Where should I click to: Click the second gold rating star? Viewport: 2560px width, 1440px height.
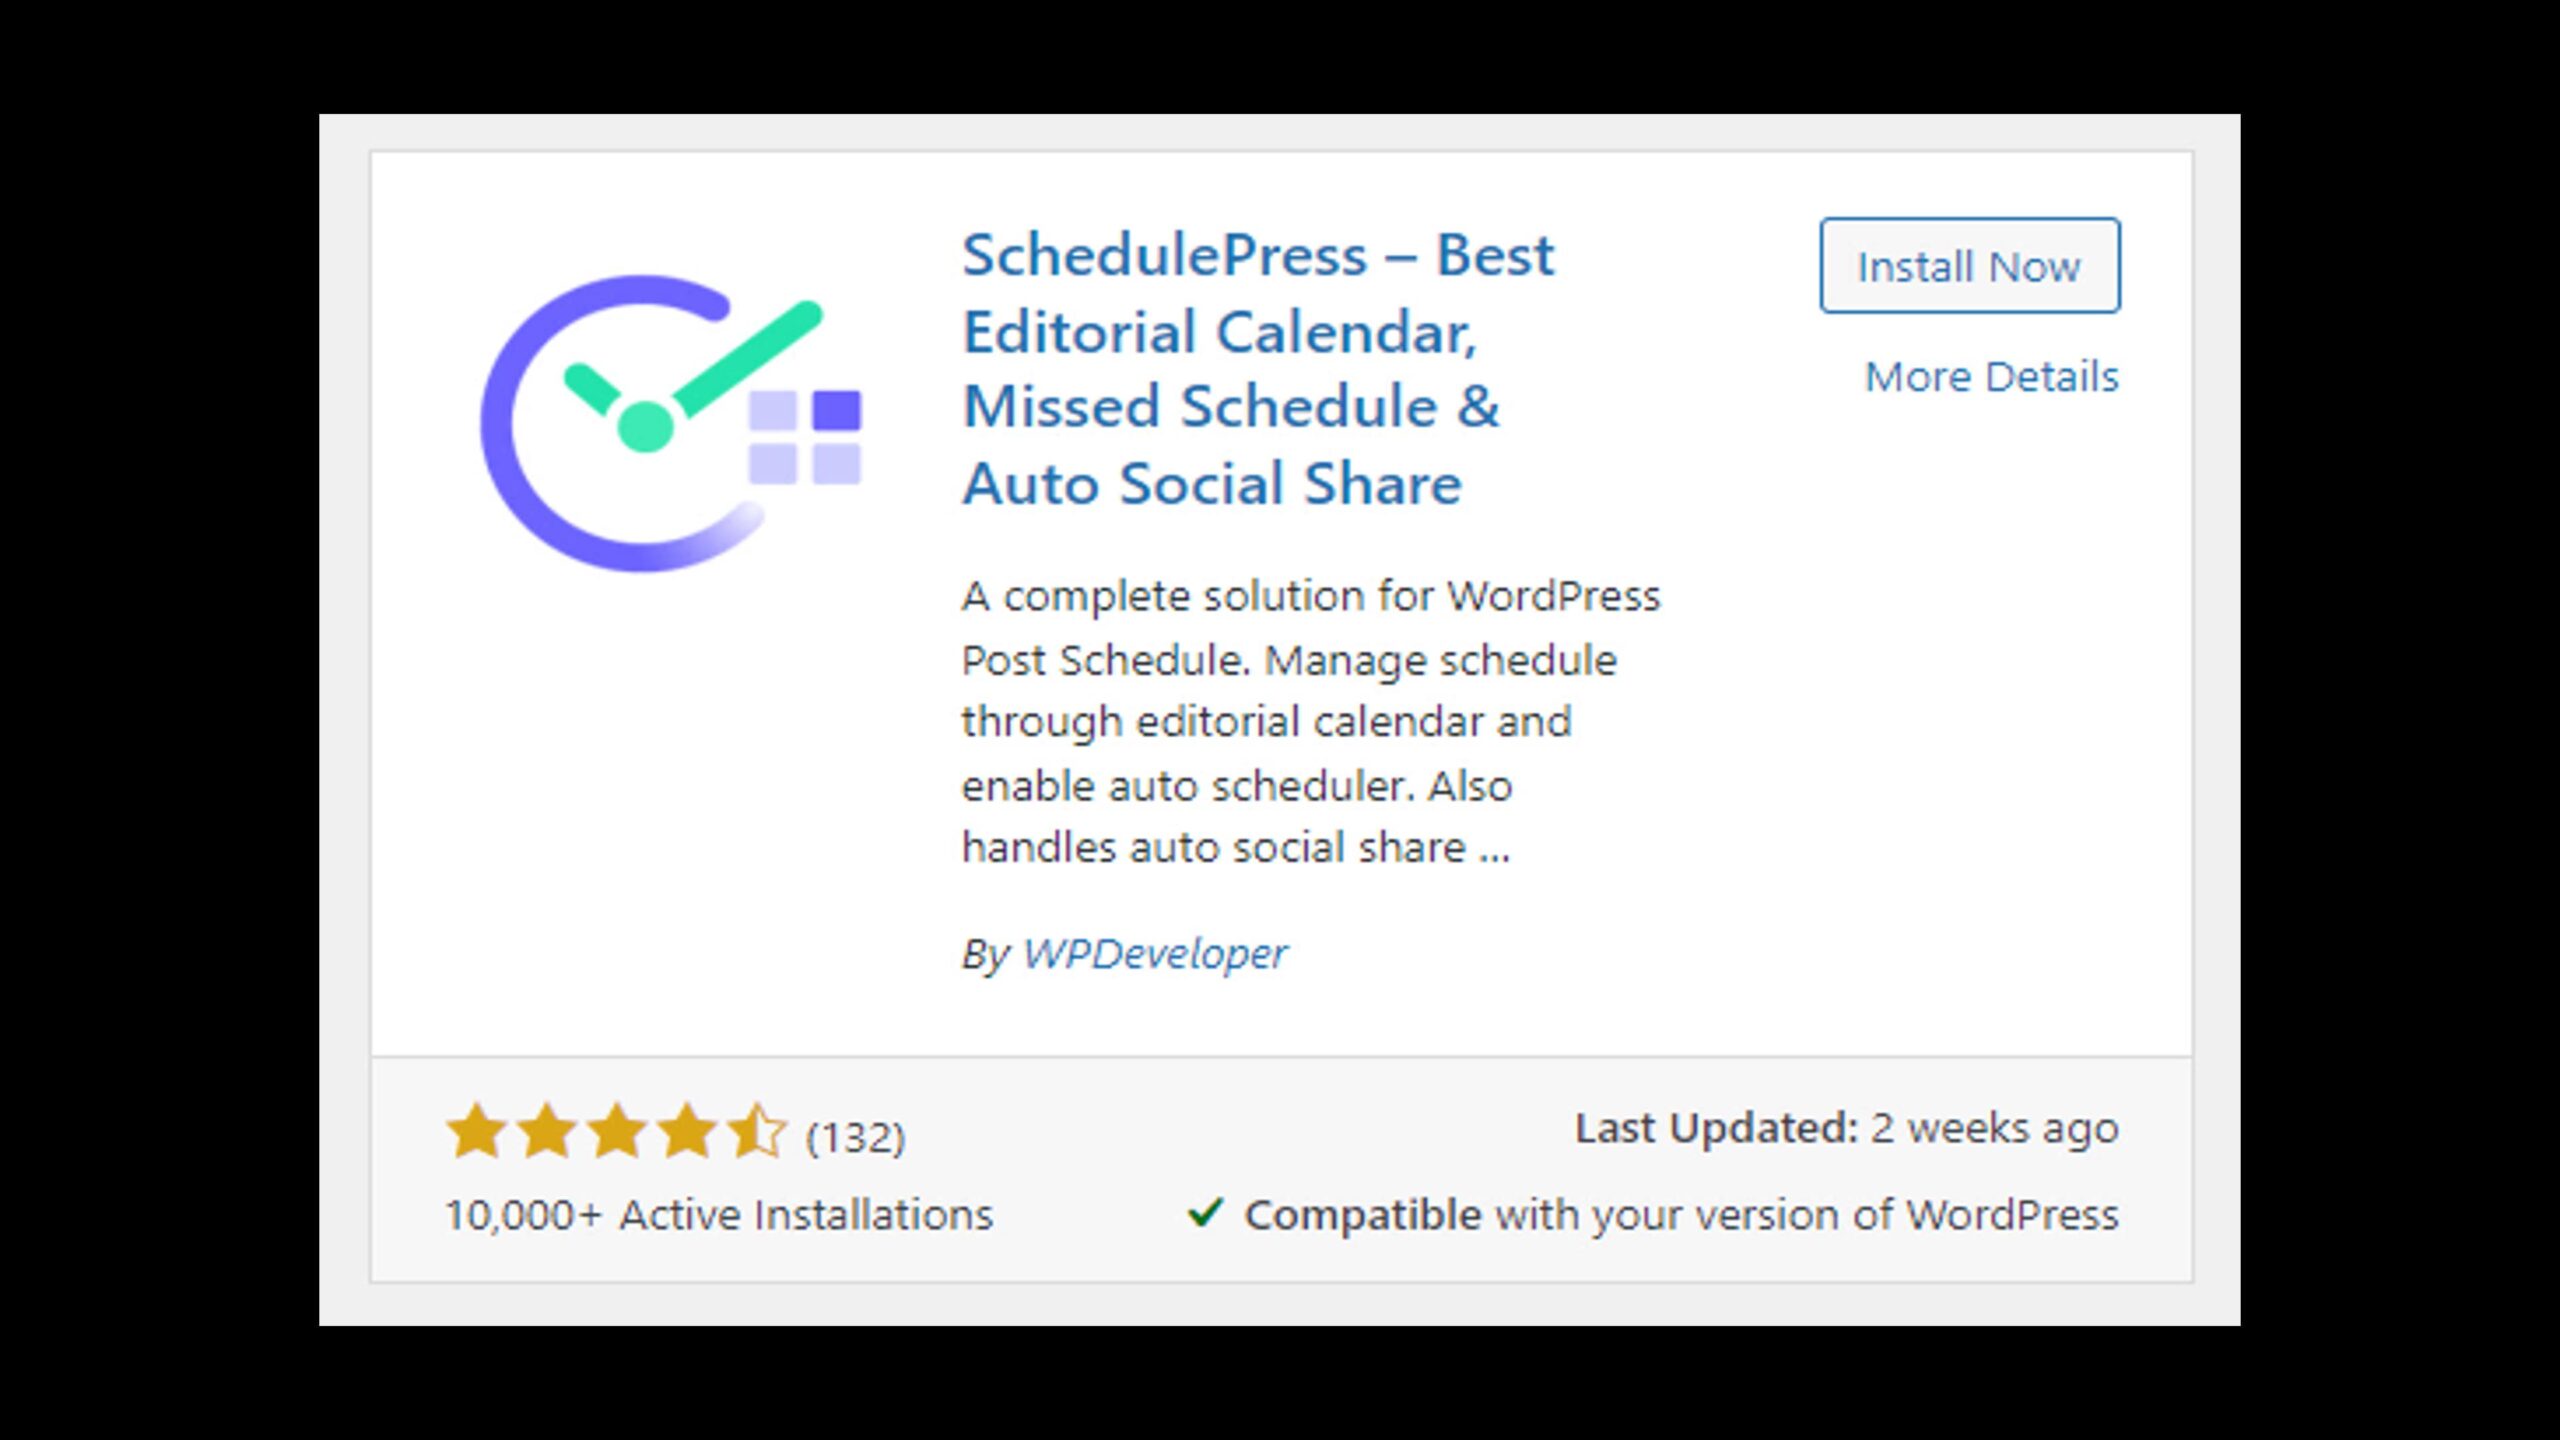(547, 1132)
